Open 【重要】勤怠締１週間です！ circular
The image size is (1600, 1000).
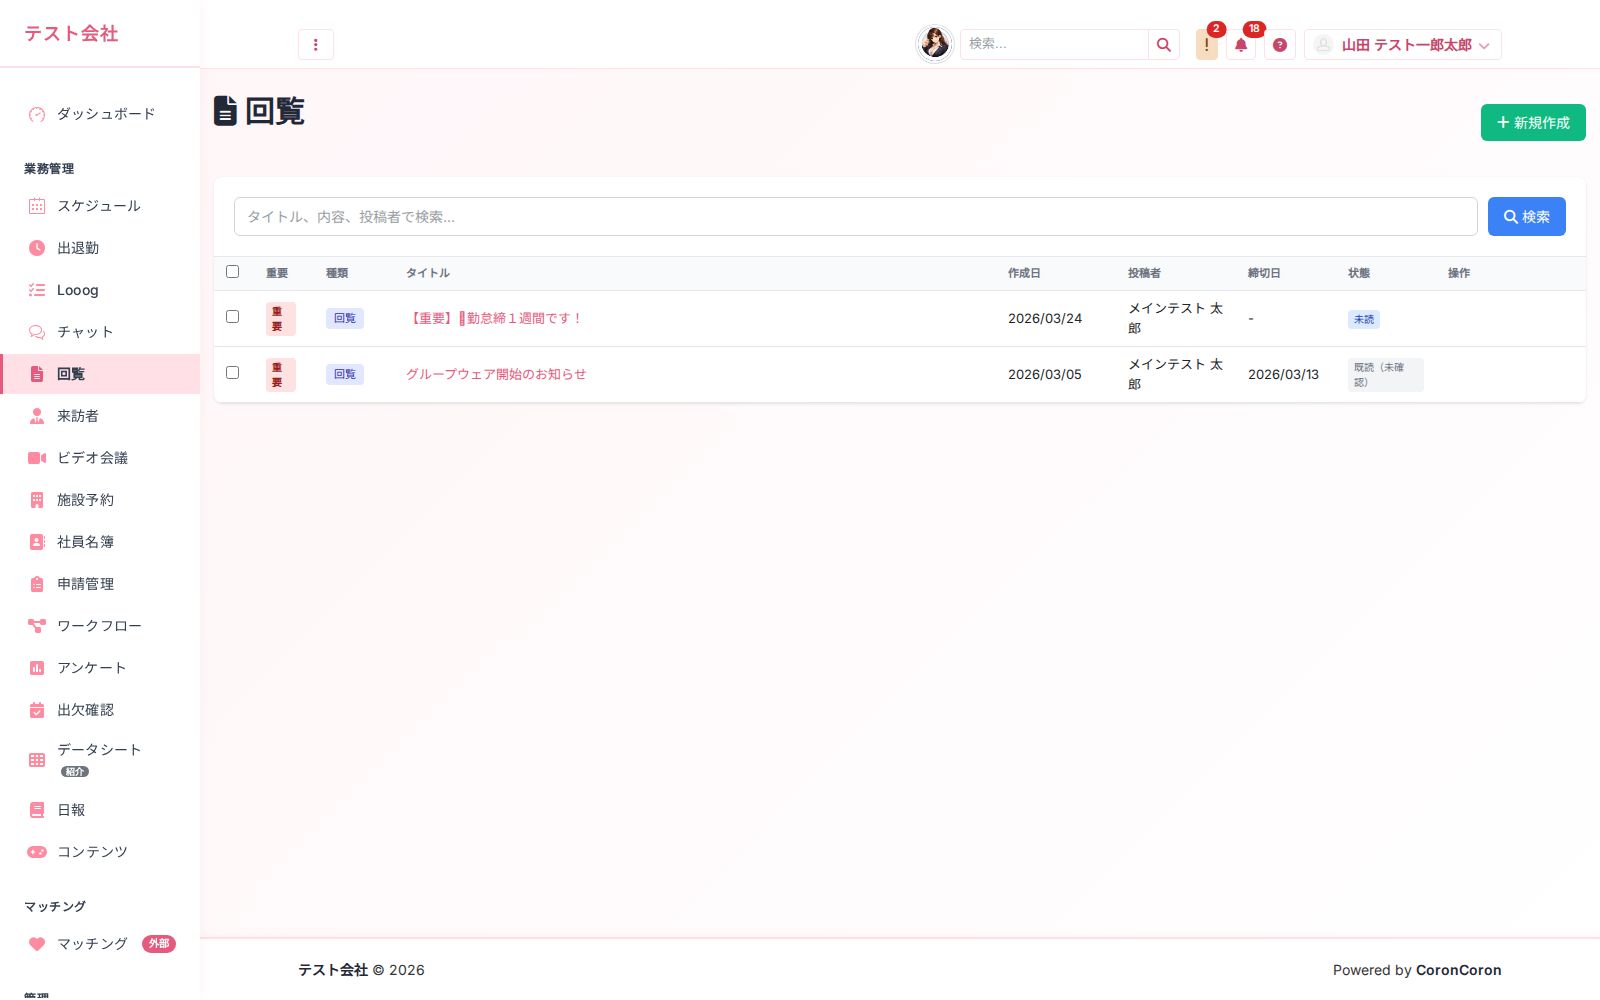click(494, 319)
